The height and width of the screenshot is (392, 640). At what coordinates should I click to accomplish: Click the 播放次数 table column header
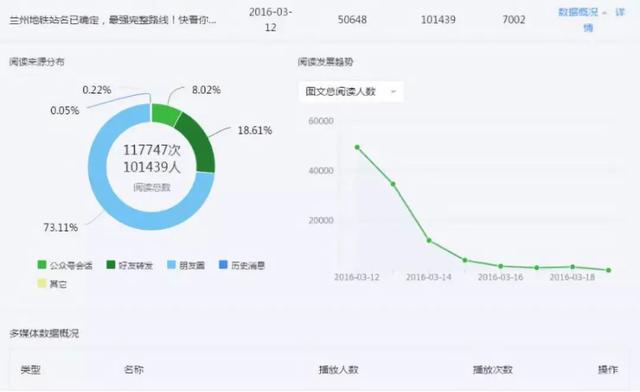point(493,370)
